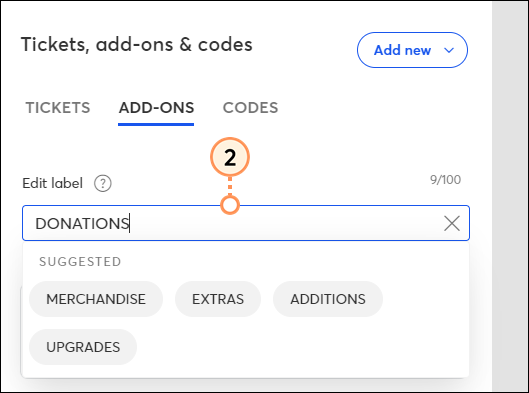Select the ADD-ONS tab

pos(156,108)
